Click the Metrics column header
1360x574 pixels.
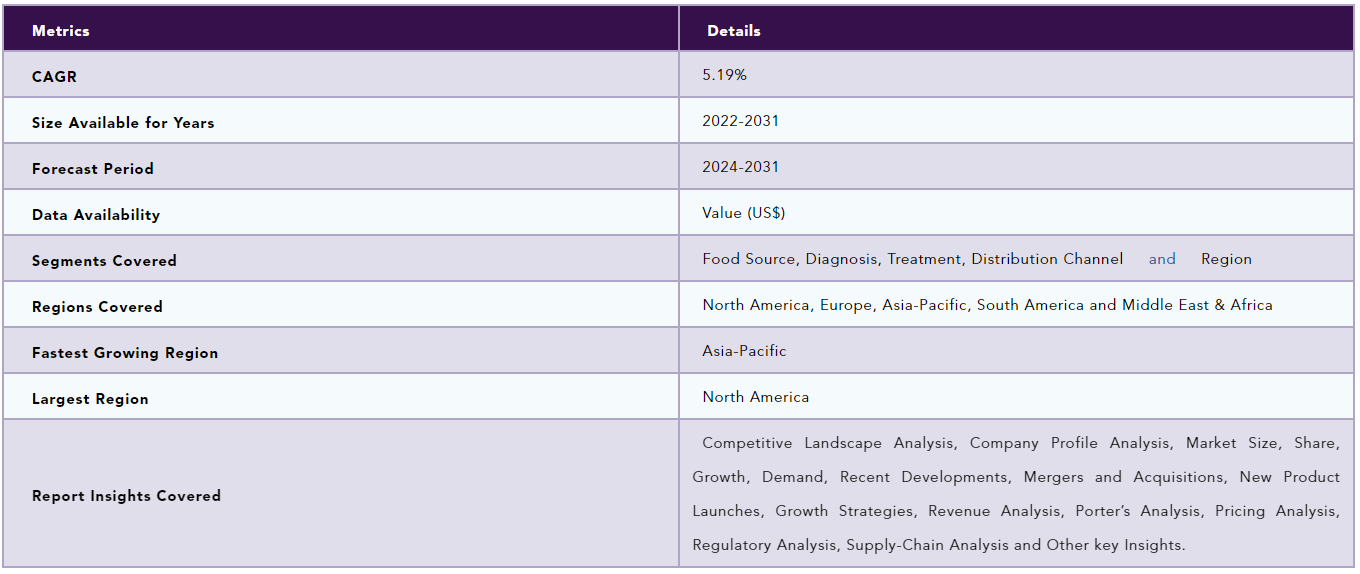61,31
